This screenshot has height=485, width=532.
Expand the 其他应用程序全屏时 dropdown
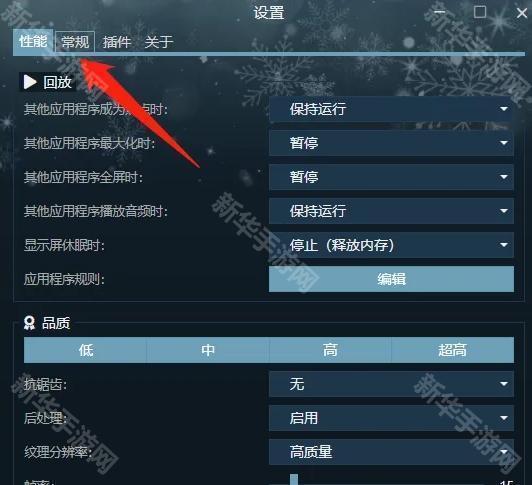pyautogui.click(x=391, y=177)
